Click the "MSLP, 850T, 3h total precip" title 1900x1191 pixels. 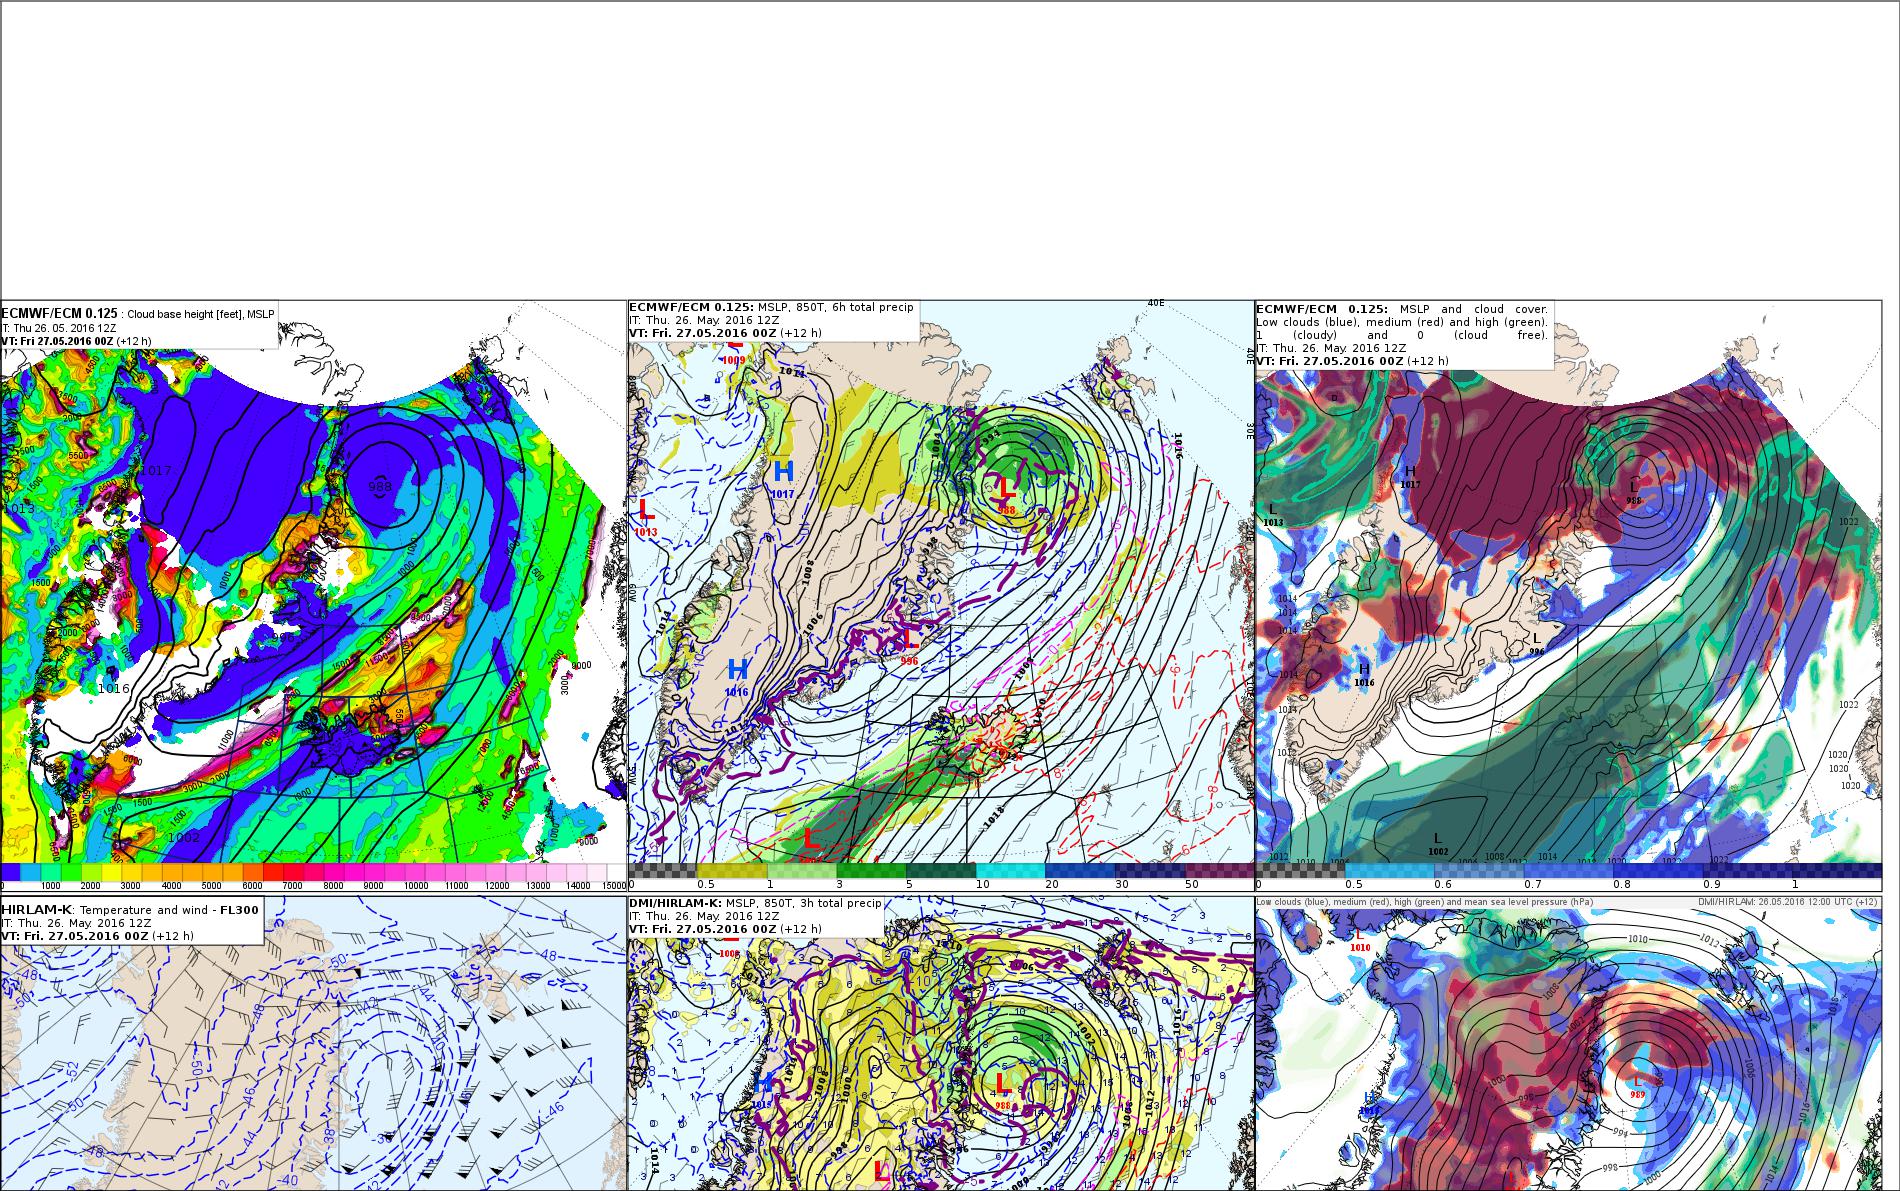803,903
